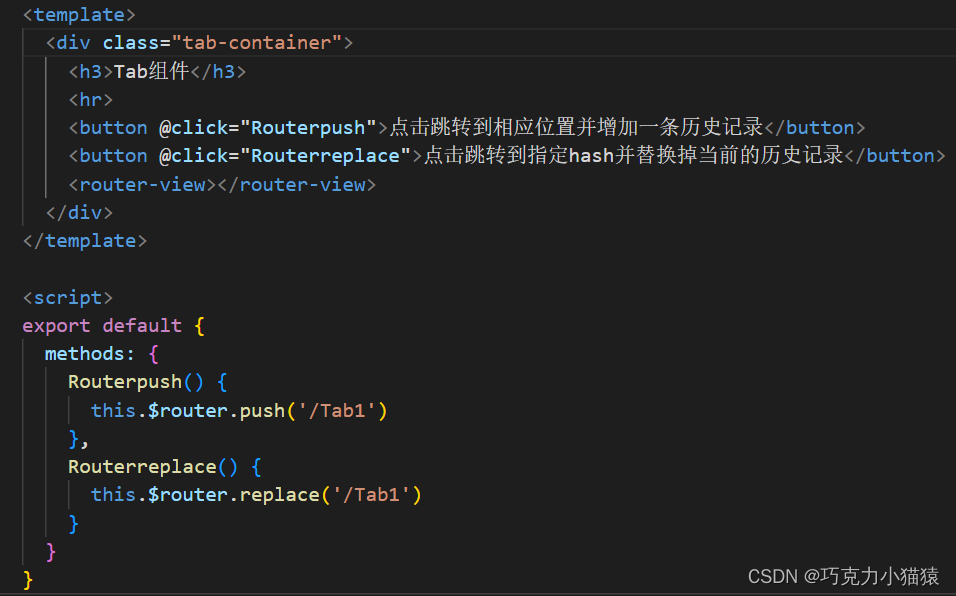
Task: Click the text 点击跳转到相应位置并增加一条历史记录
Action: (577, 127)
